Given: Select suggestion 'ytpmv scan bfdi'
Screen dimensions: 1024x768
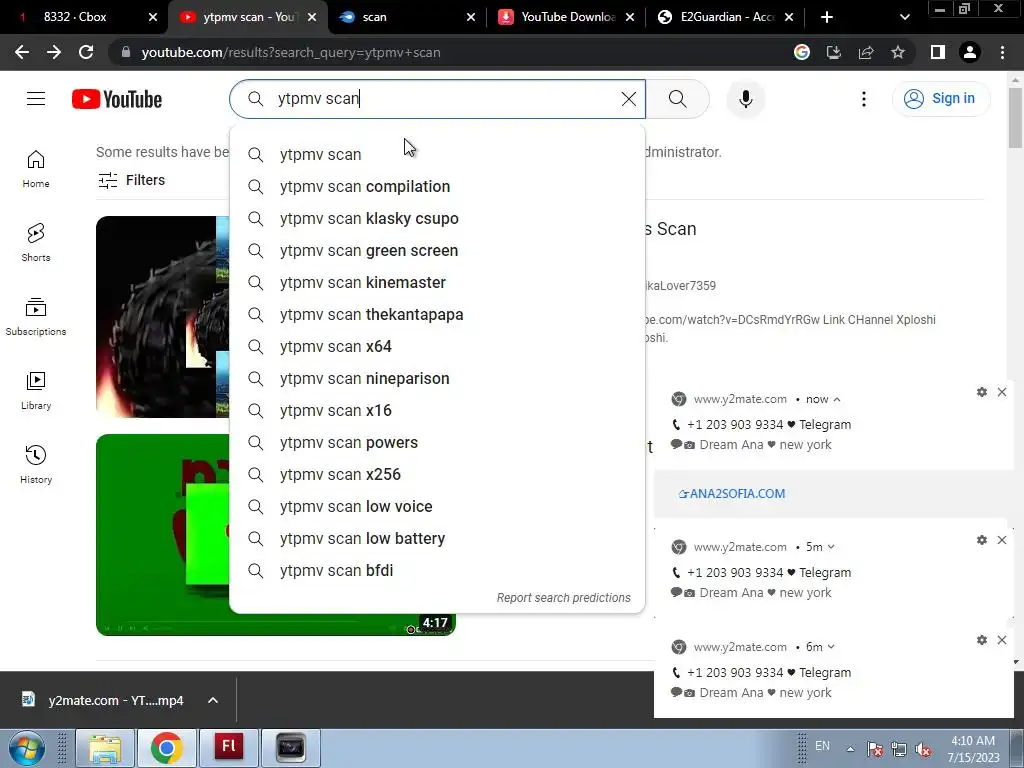Looking at the screenshot, I should coord(437,571).
